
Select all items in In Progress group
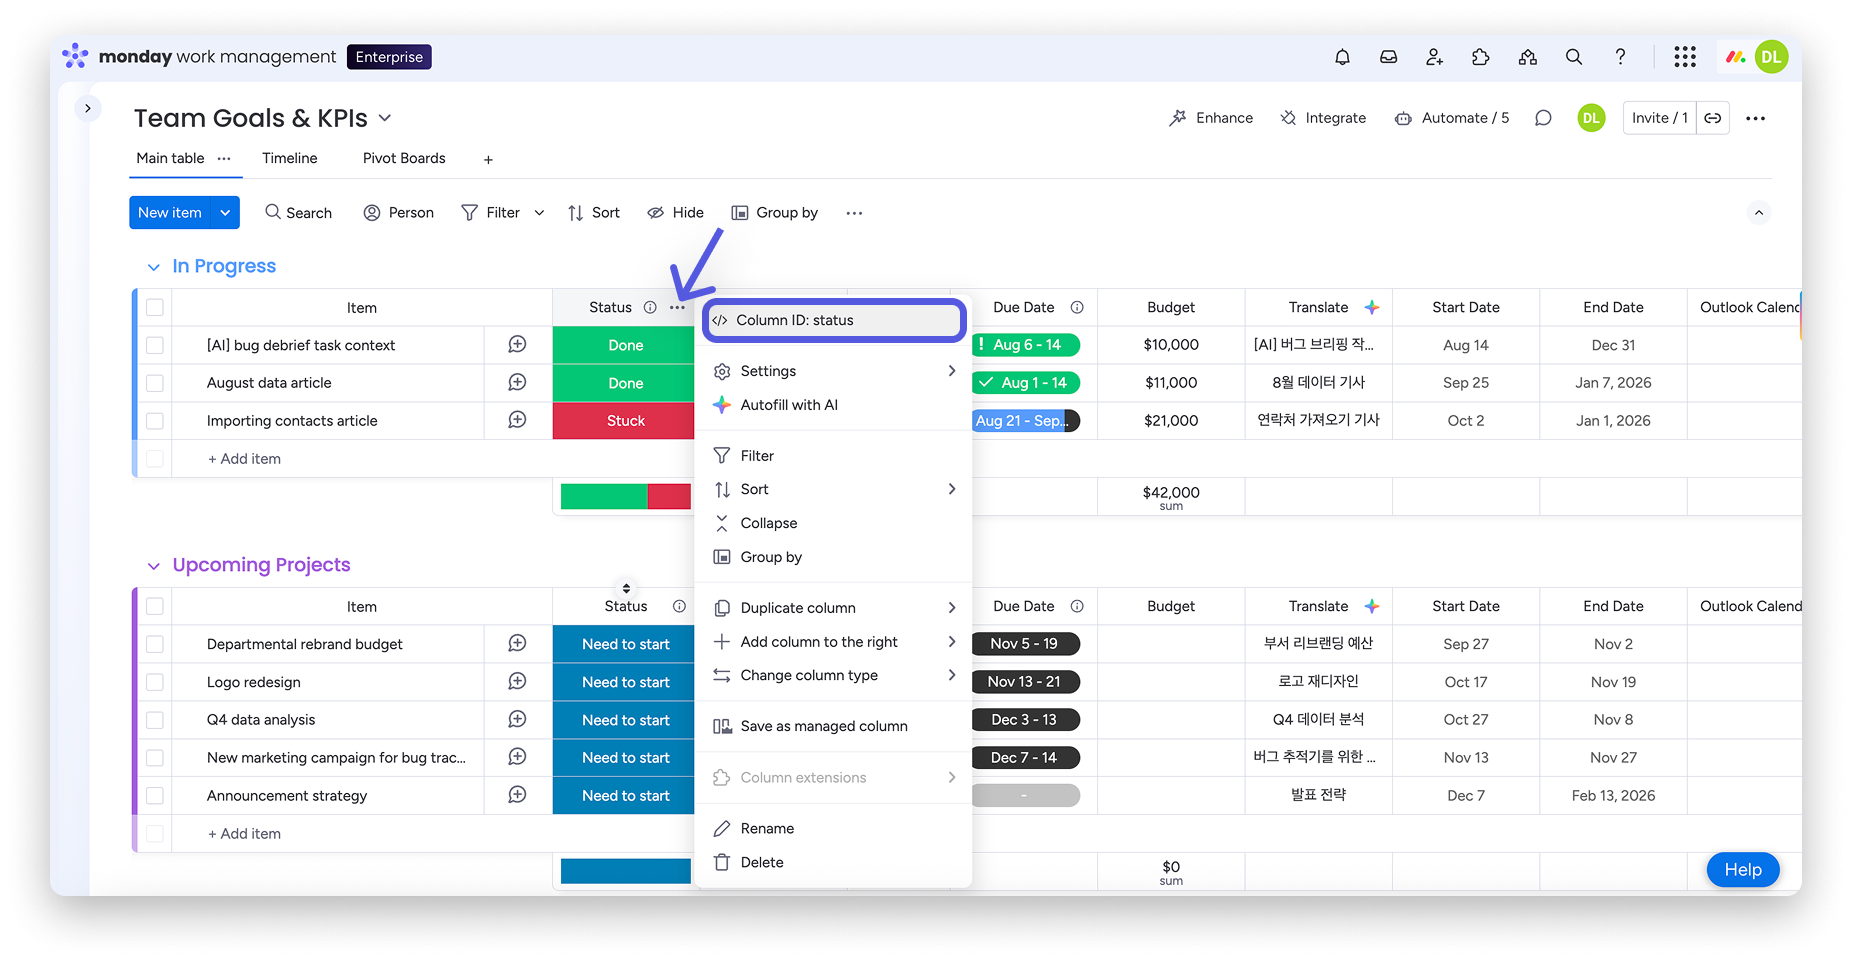155,307
